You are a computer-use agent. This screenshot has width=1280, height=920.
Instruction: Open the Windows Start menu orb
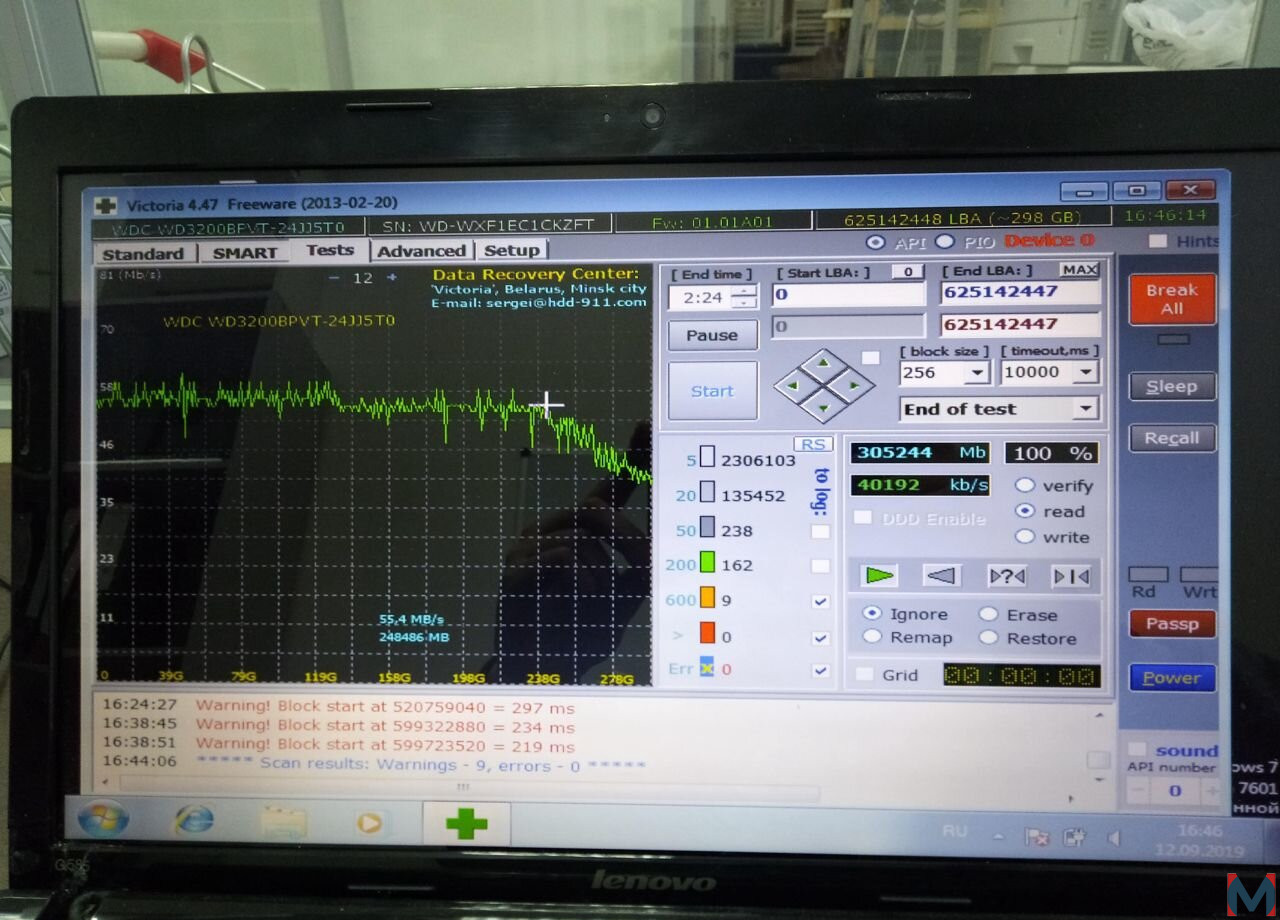click(102, 820)
